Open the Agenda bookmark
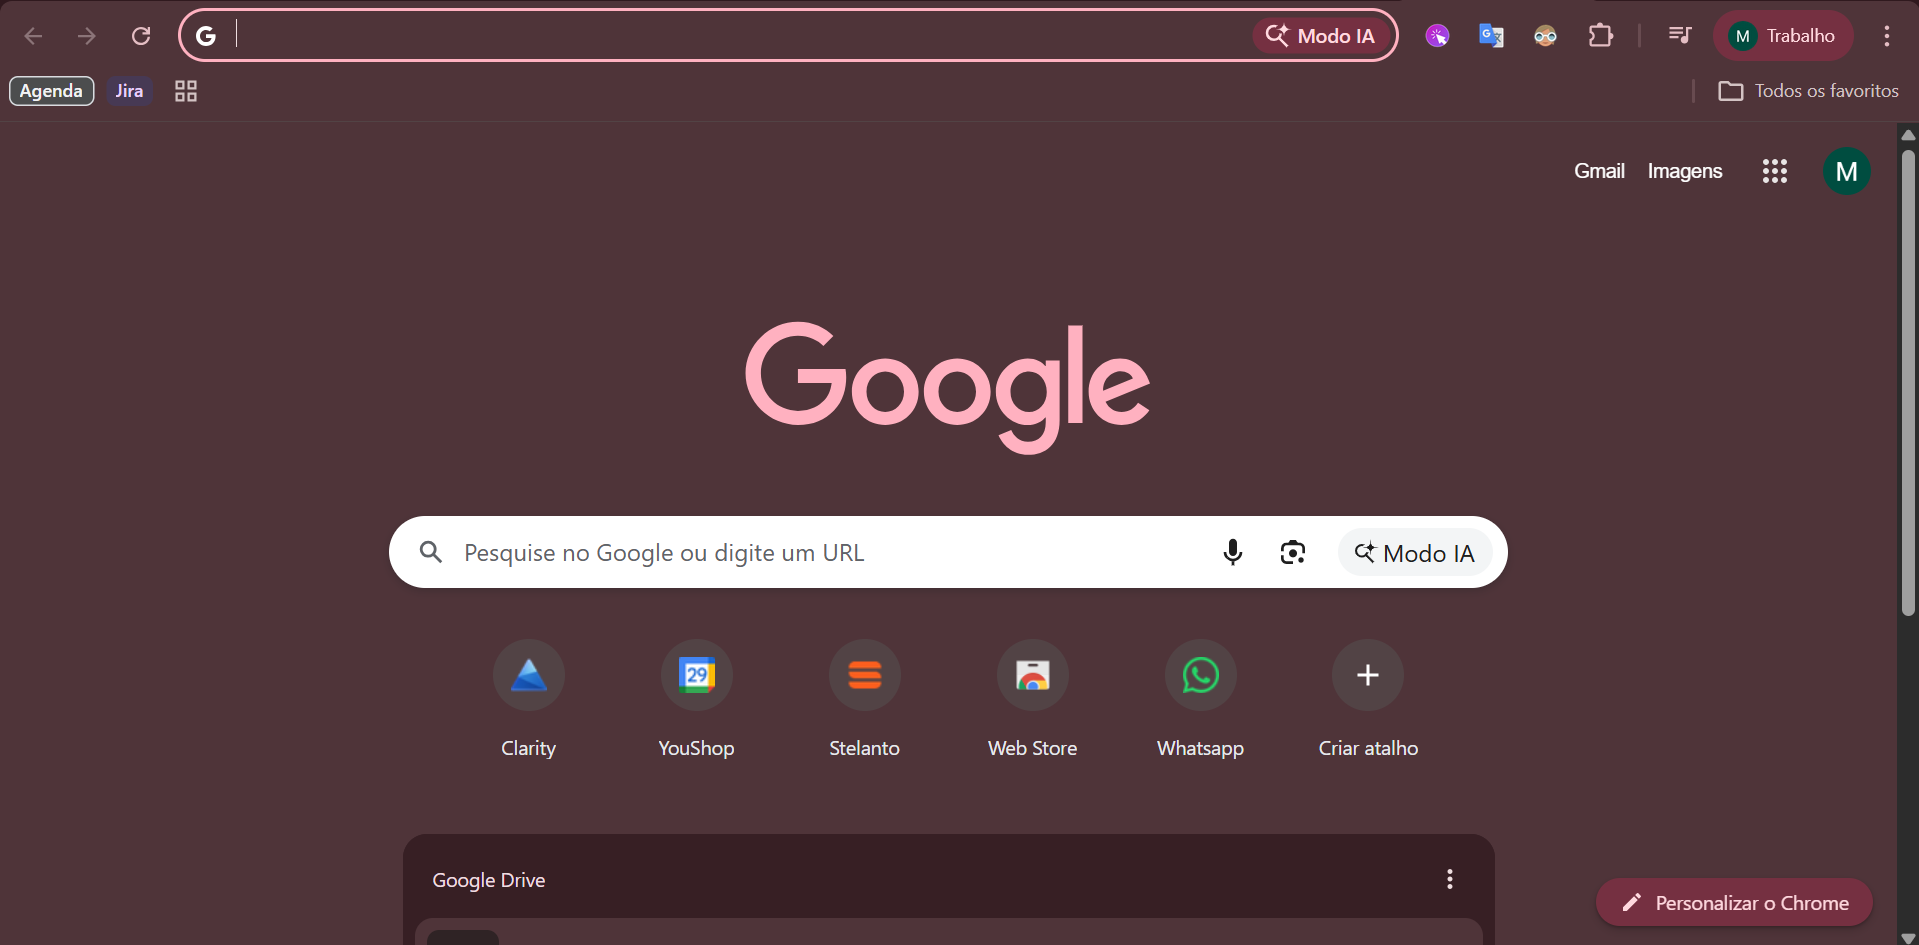Viewport: 1919px width, 945px height. 51,91
